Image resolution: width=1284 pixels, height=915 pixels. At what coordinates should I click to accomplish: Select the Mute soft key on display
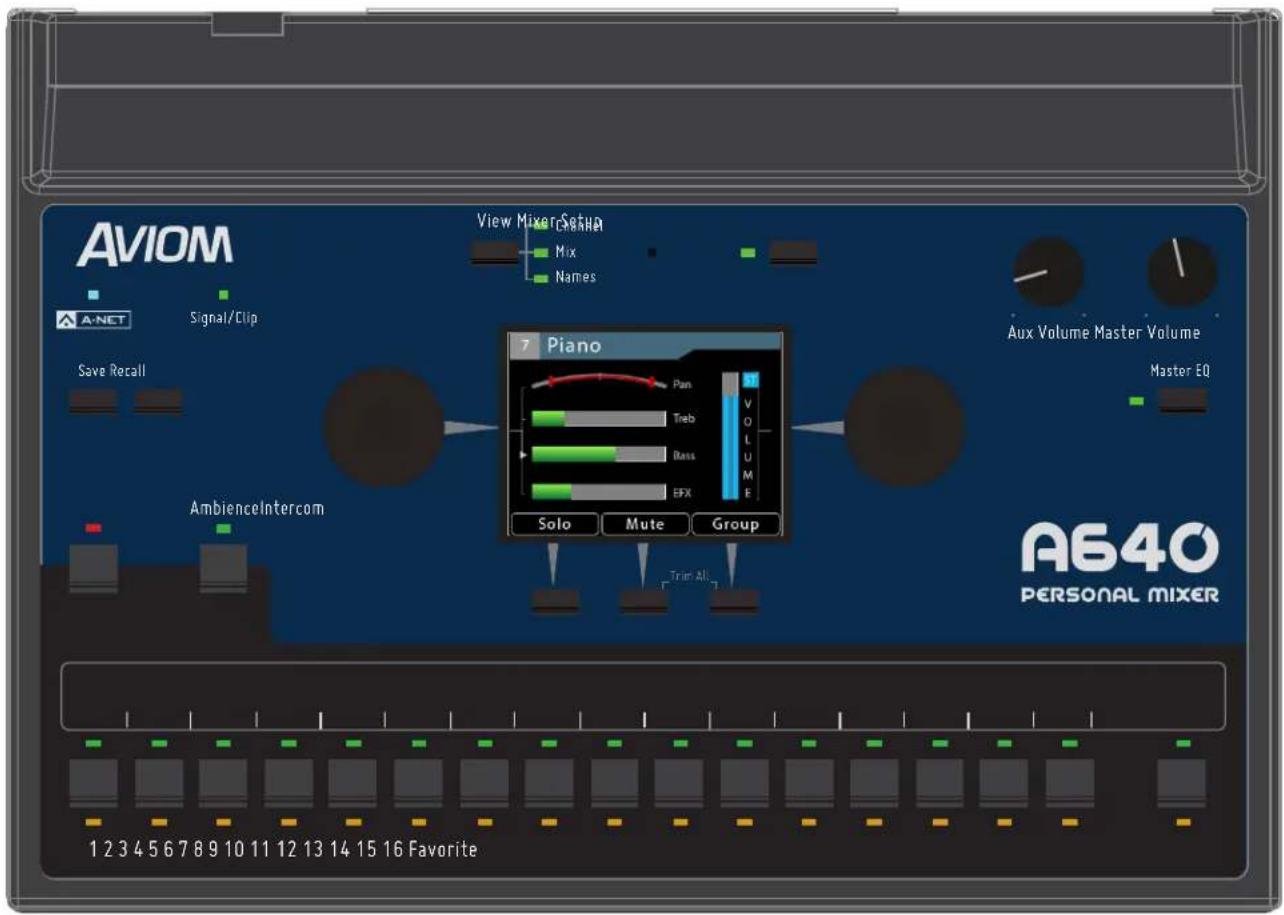pyautogui.click(x=645, y=524)
